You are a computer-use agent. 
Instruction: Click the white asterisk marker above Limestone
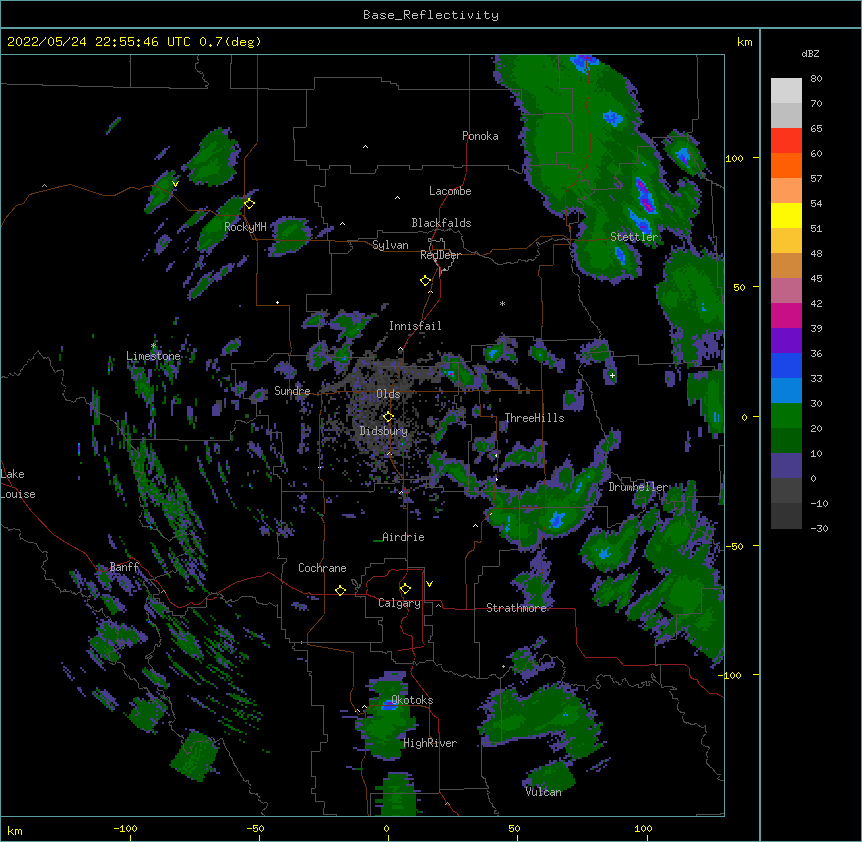(x=153, y=345)
